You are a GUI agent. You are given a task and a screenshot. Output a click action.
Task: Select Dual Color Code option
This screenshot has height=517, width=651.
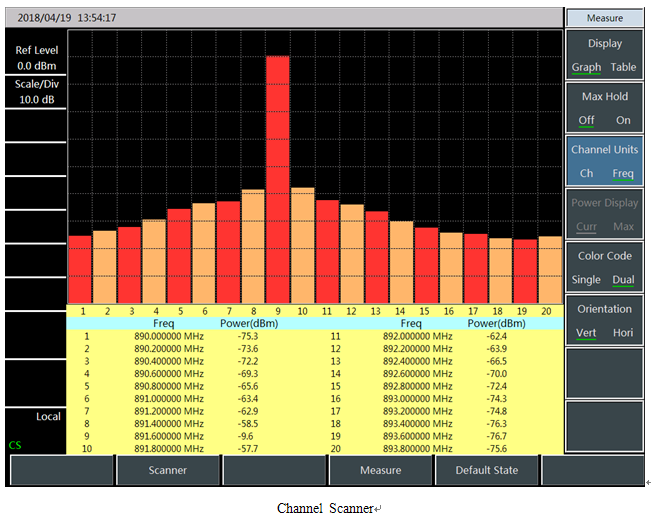pyautogui.click(x=623, y=279)
